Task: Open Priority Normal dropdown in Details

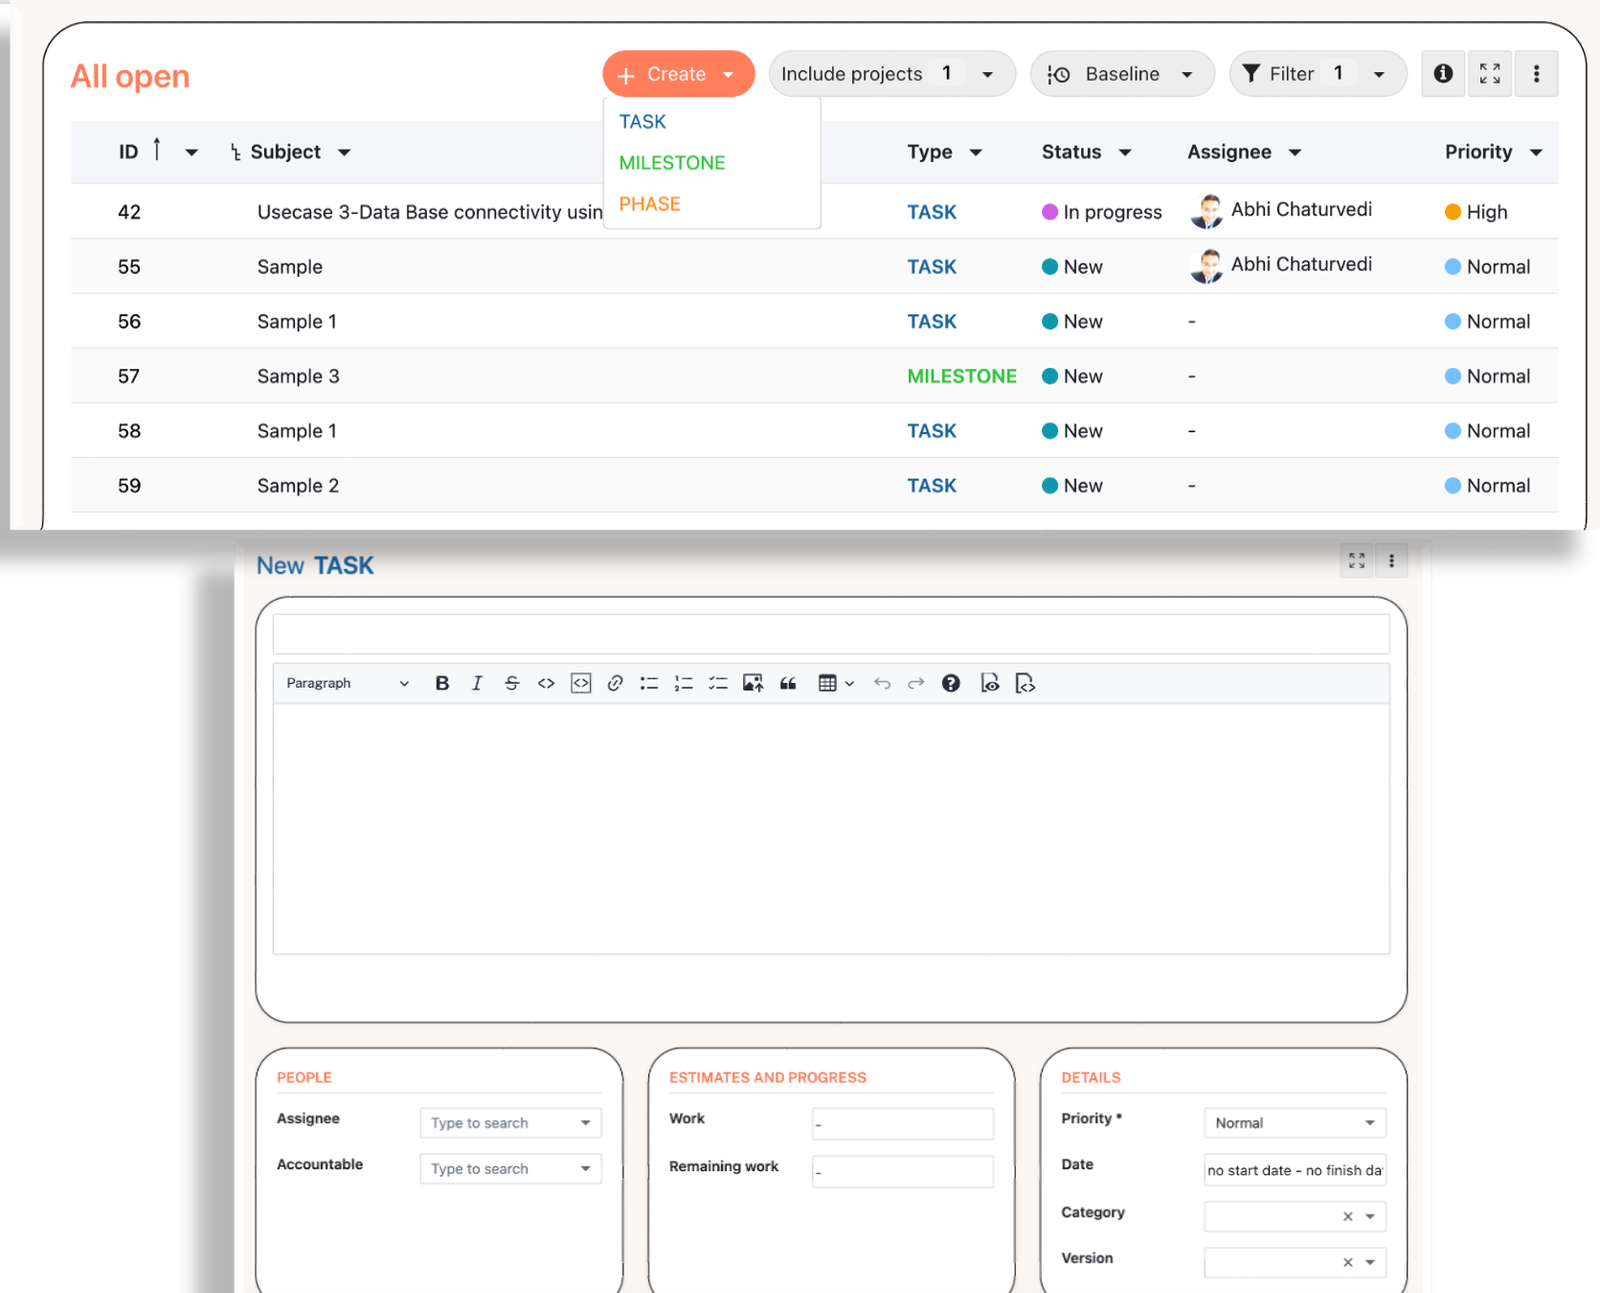Action: point(1295,1123)
